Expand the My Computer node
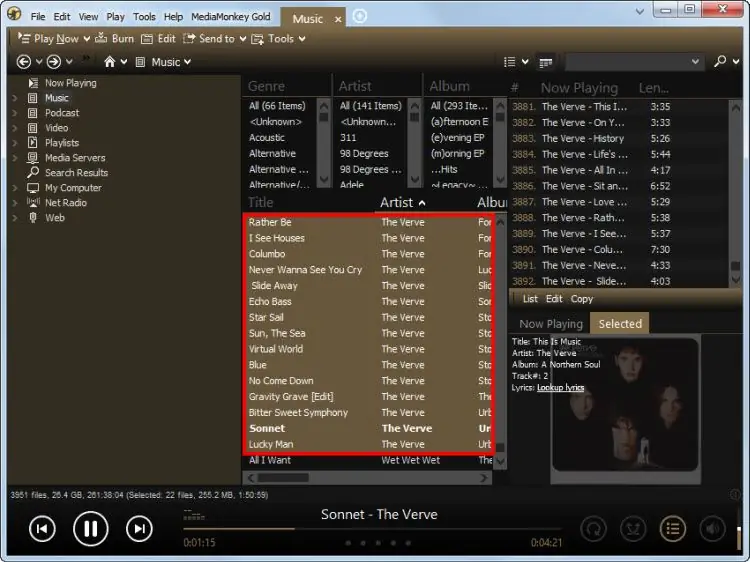This screenshot has height=562, width=750. coord(14,188)
